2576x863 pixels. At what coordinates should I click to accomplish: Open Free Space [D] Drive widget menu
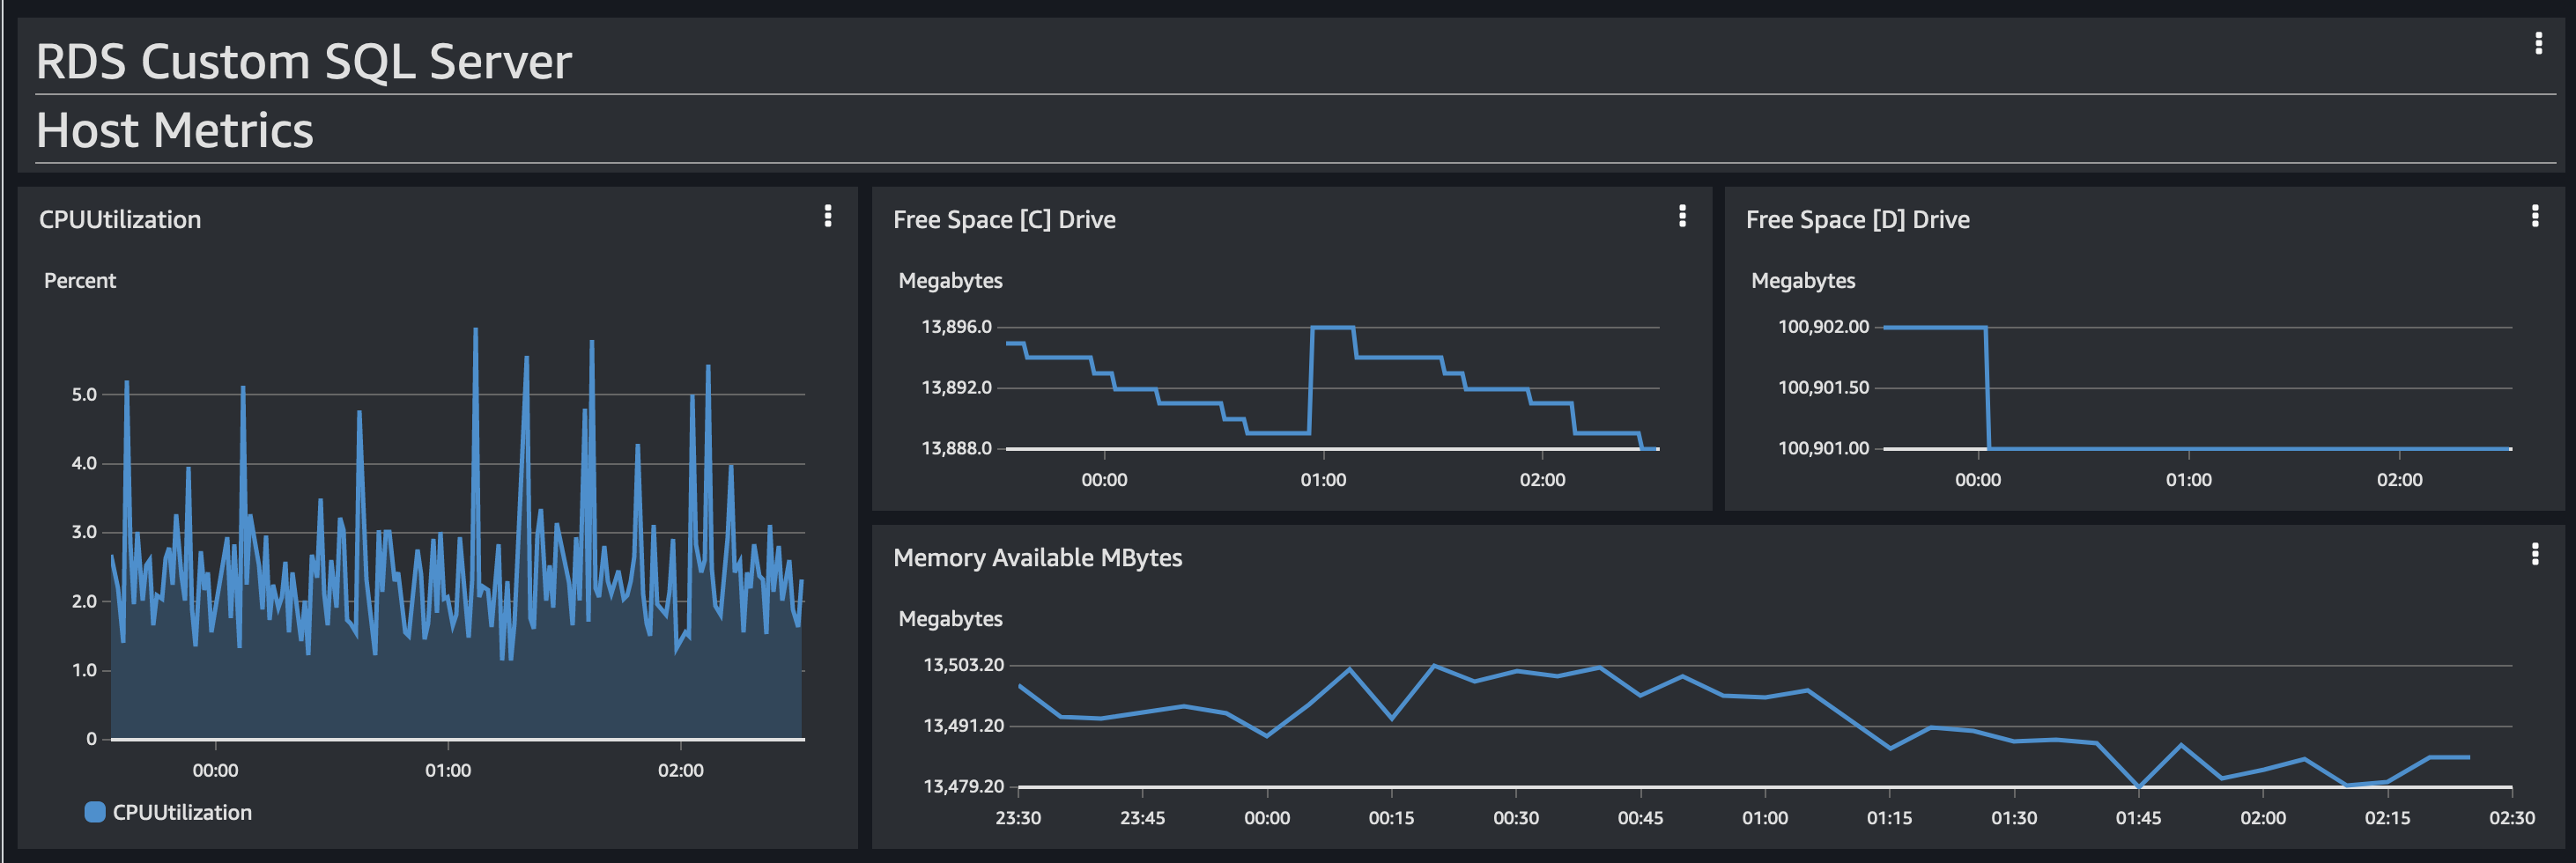point(2535,216)
